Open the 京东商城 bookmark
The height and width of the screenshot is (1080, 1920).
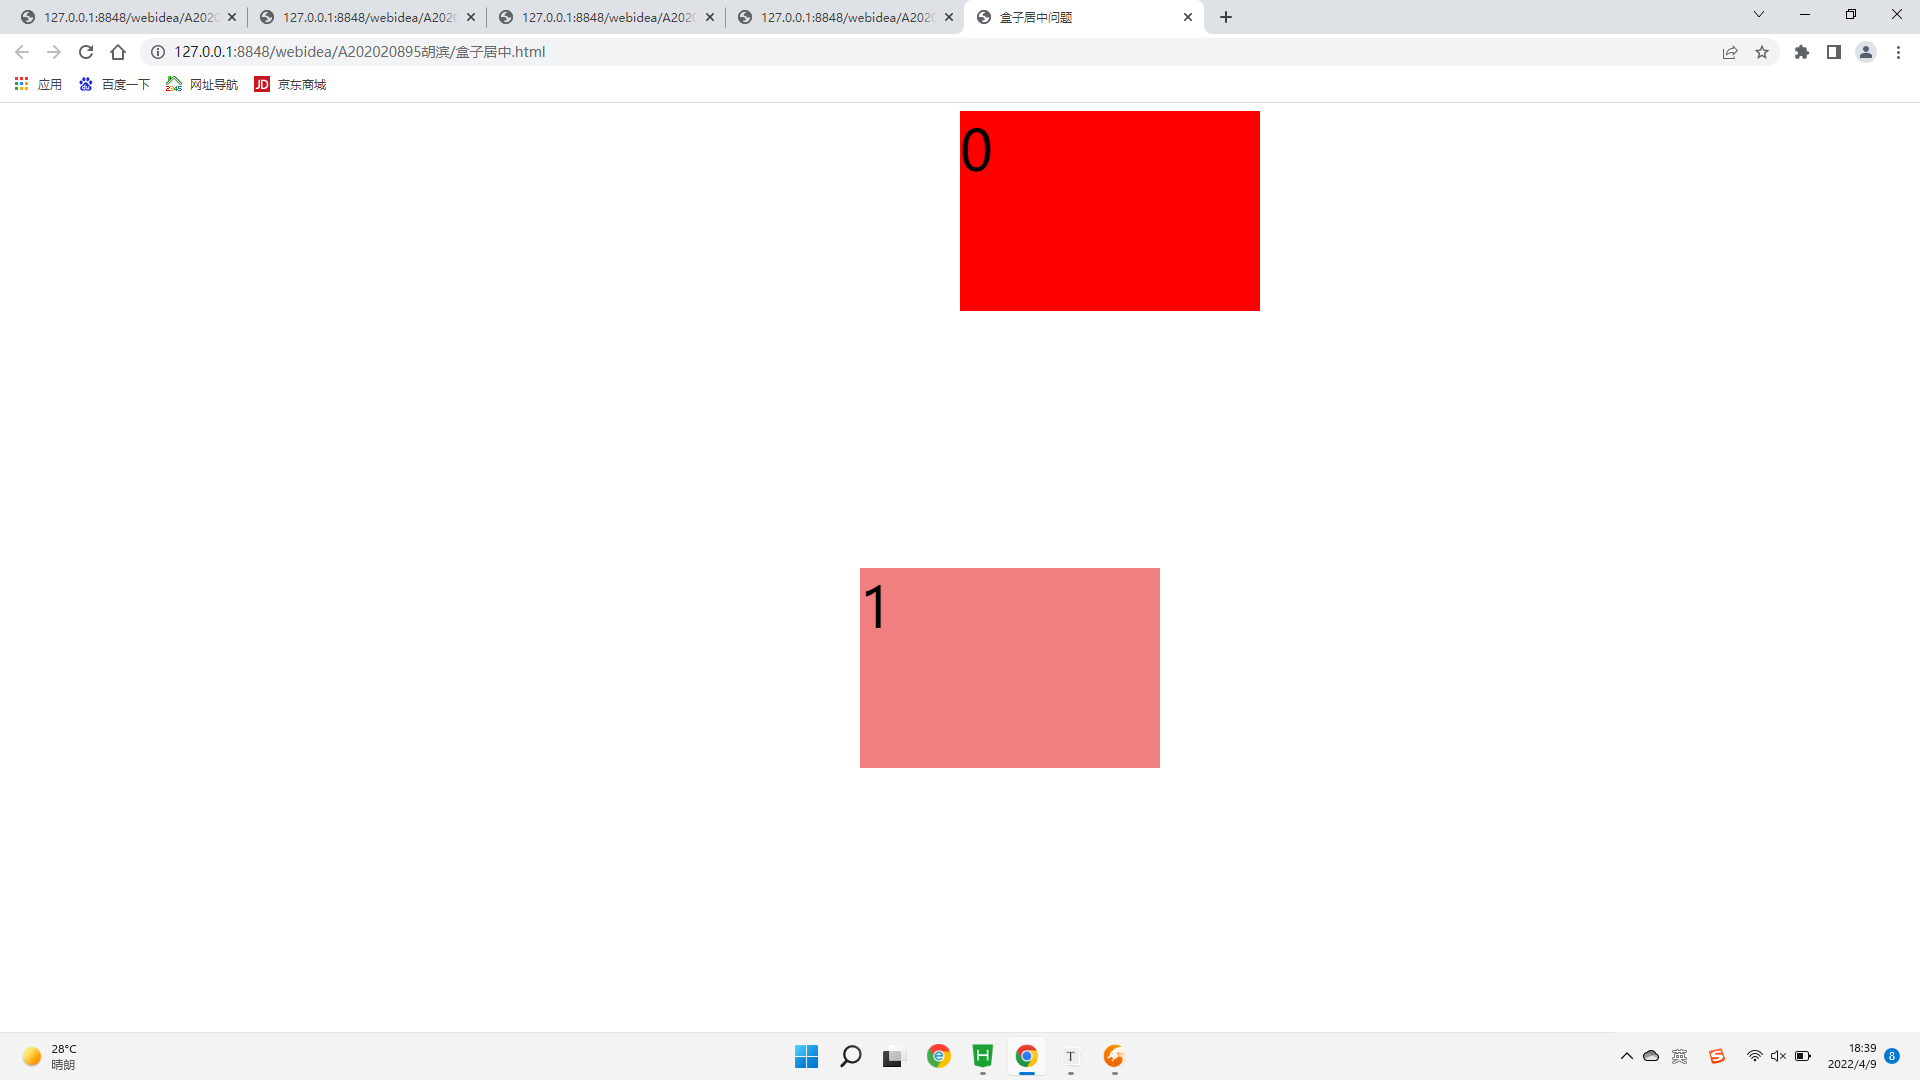click(291, 84)
